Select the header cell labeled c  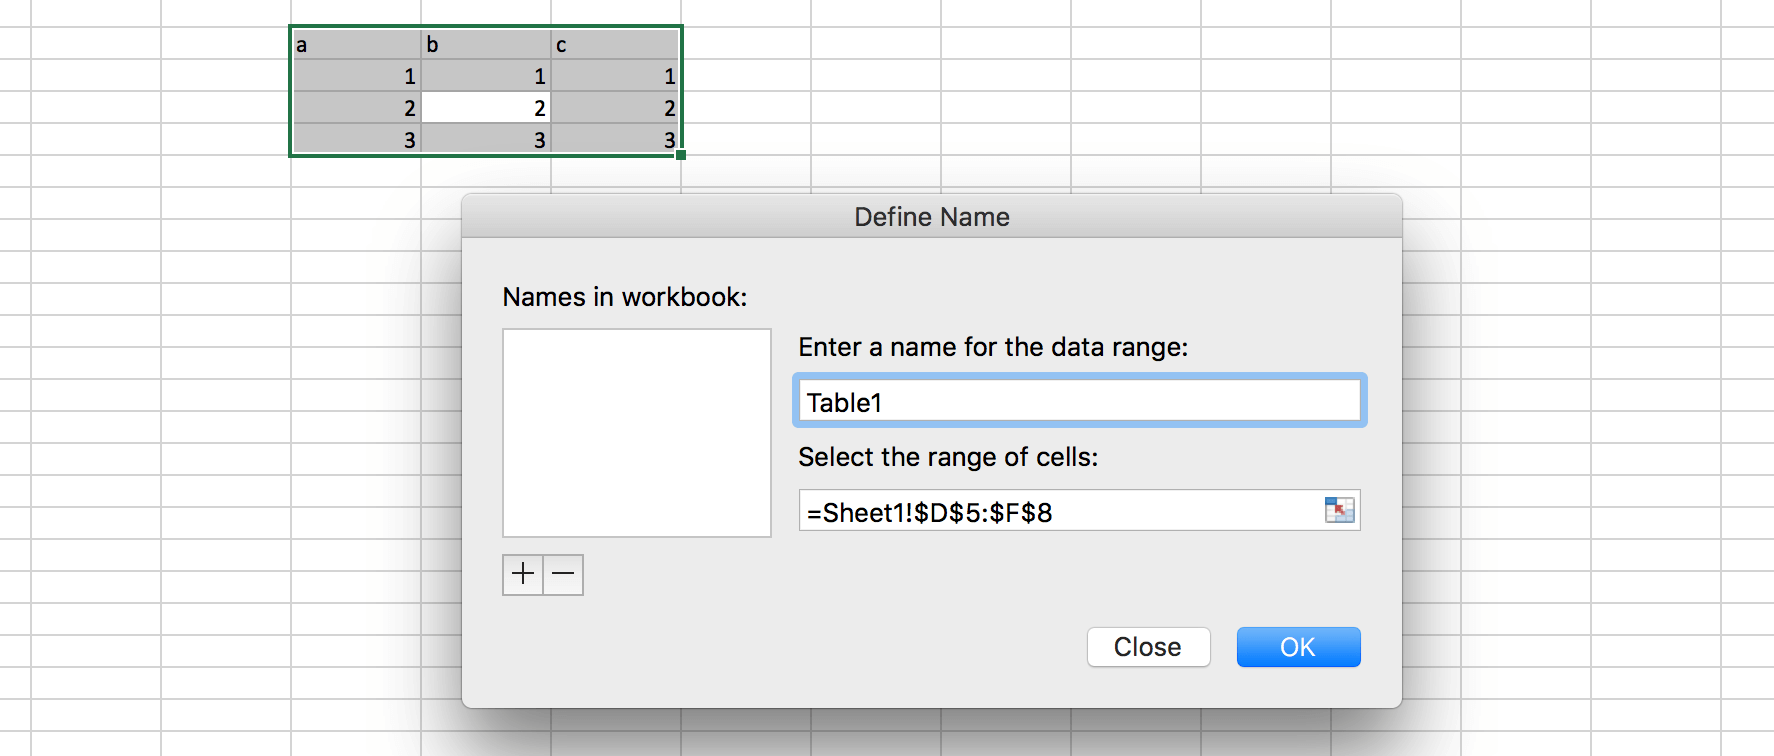click(616, 45)
